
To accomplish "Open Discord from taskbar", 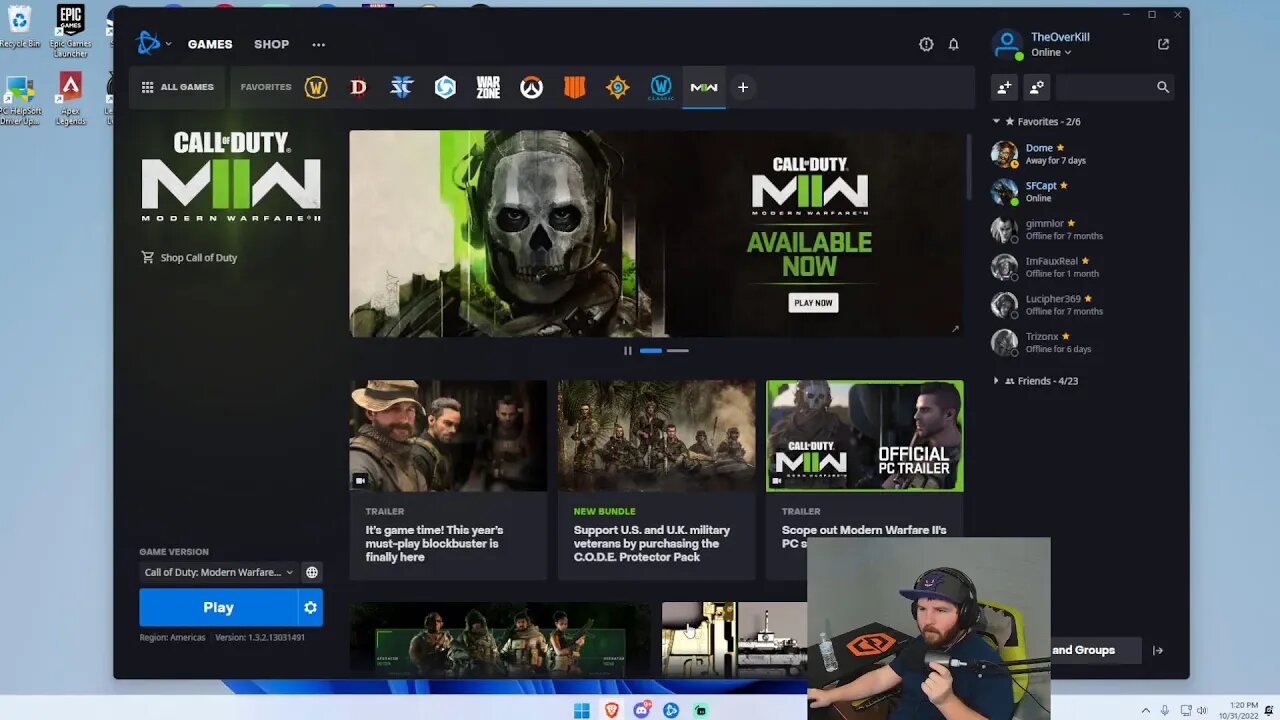I will pos(642,710).
